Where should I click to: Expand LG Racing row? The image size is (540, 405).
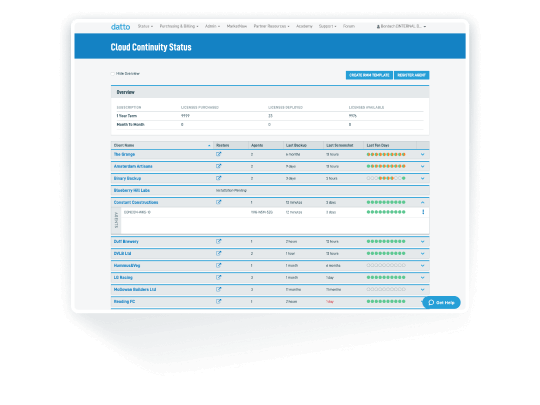pyautogui.click(x=423, y=278)
